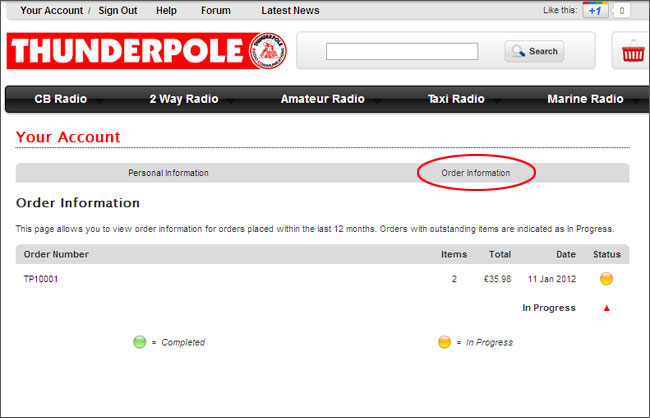Expand the Marine Radio menu
The width and height of the screenshot is (650, 418).
tap(585, 99)
